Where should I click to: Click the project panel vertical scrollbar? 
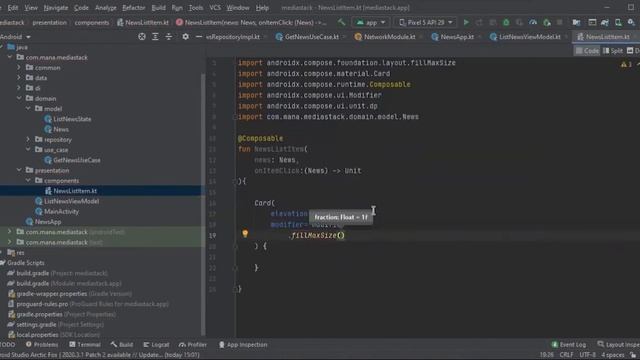[x=203, y=204]
